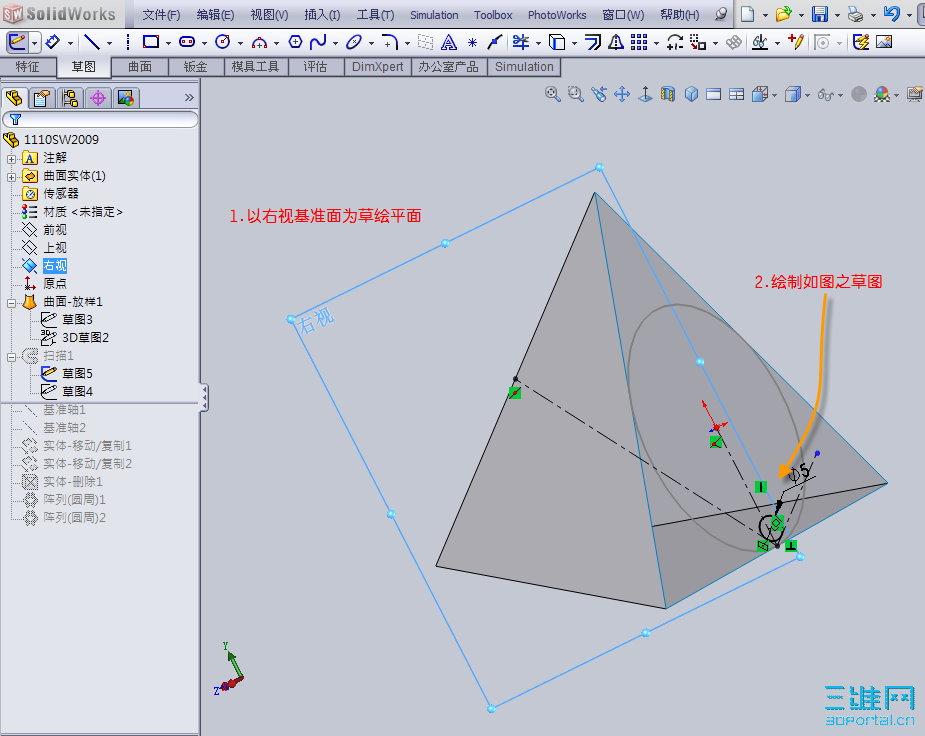Open the Display Style dropdown arrow
The image size is (925, 736).
tap(807, 94)
